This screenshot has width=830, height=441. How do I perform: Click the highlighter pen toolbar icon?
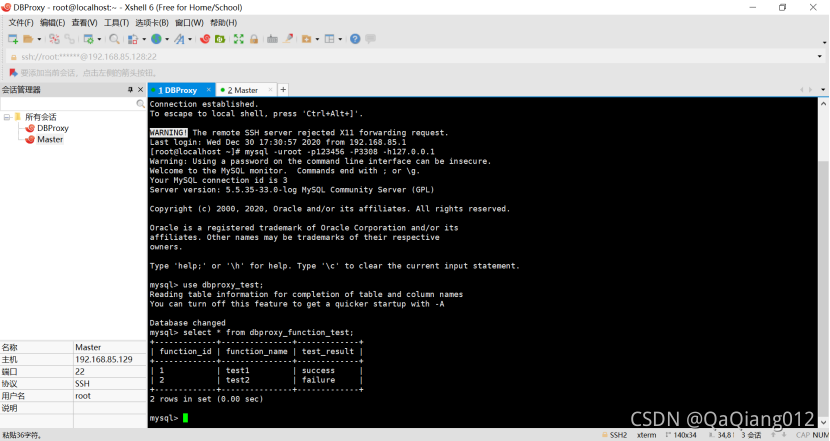(288, 39)
